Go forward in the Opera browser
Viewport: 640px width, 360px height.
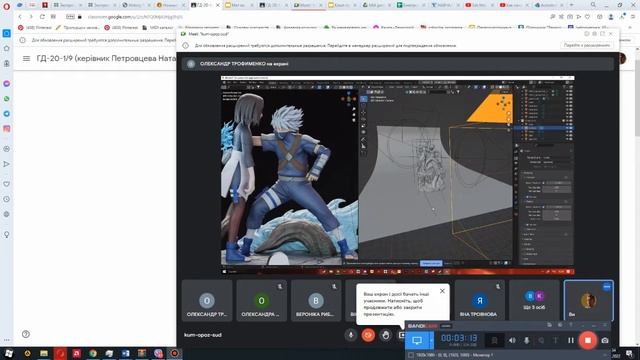point(31,17)
